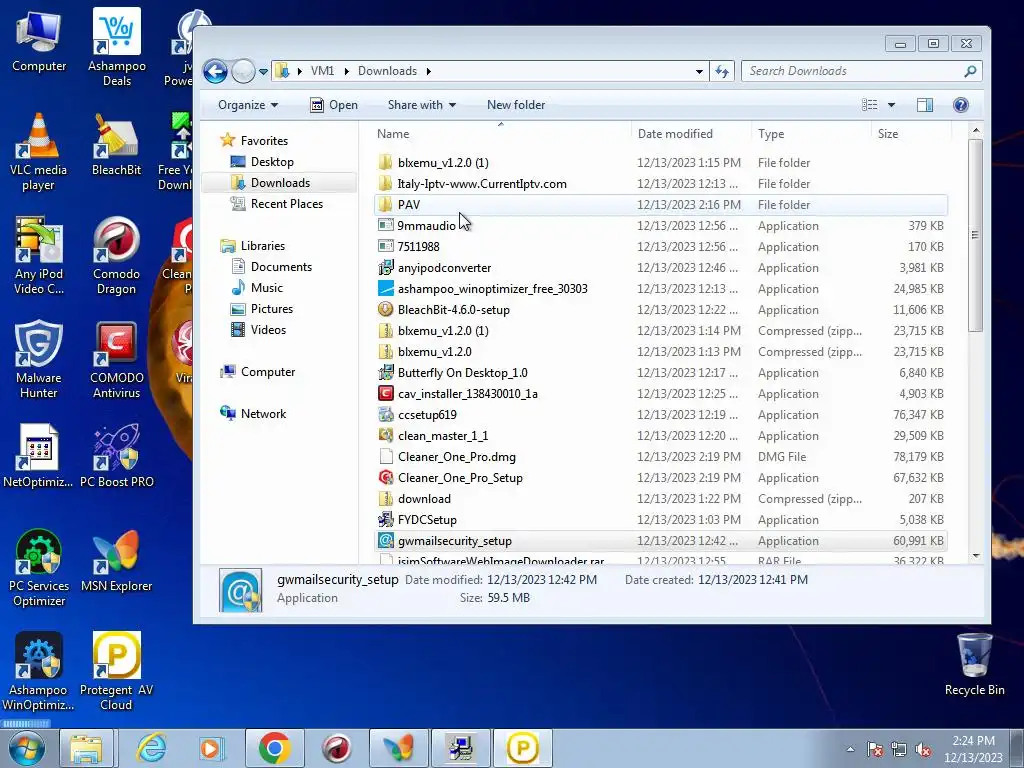Open Comodo Dragon from taskbar

coord(336,748)
